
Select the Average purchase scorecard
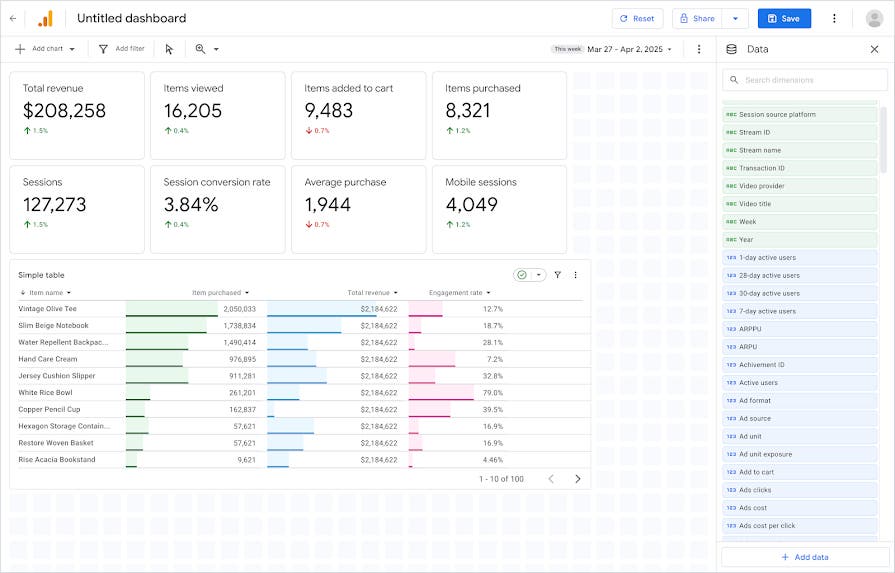coord(358,209)
